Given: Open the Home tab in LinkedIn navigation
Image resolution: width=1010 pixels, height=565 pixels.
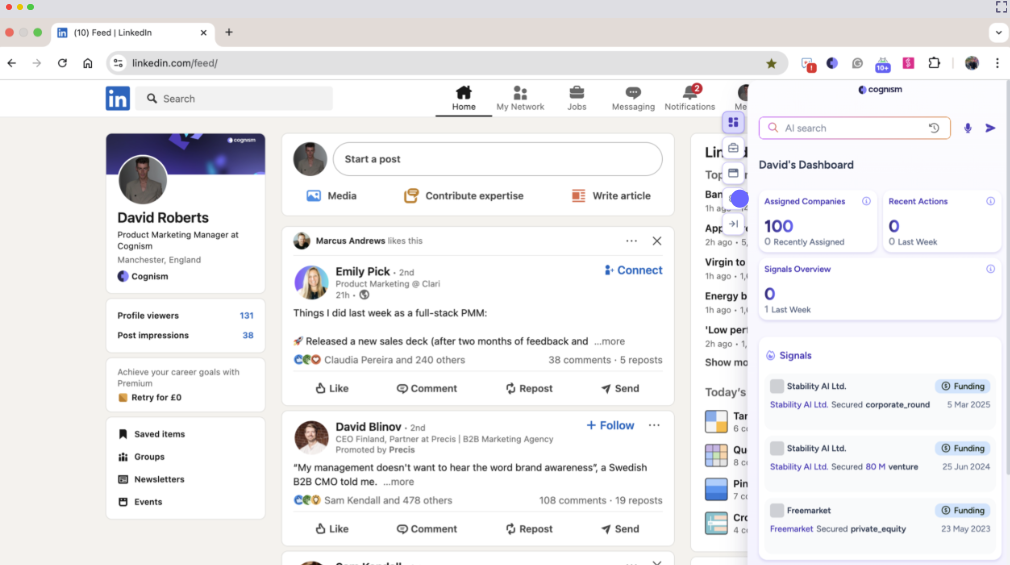Looking at the screenshot, I should pos(464,99).
